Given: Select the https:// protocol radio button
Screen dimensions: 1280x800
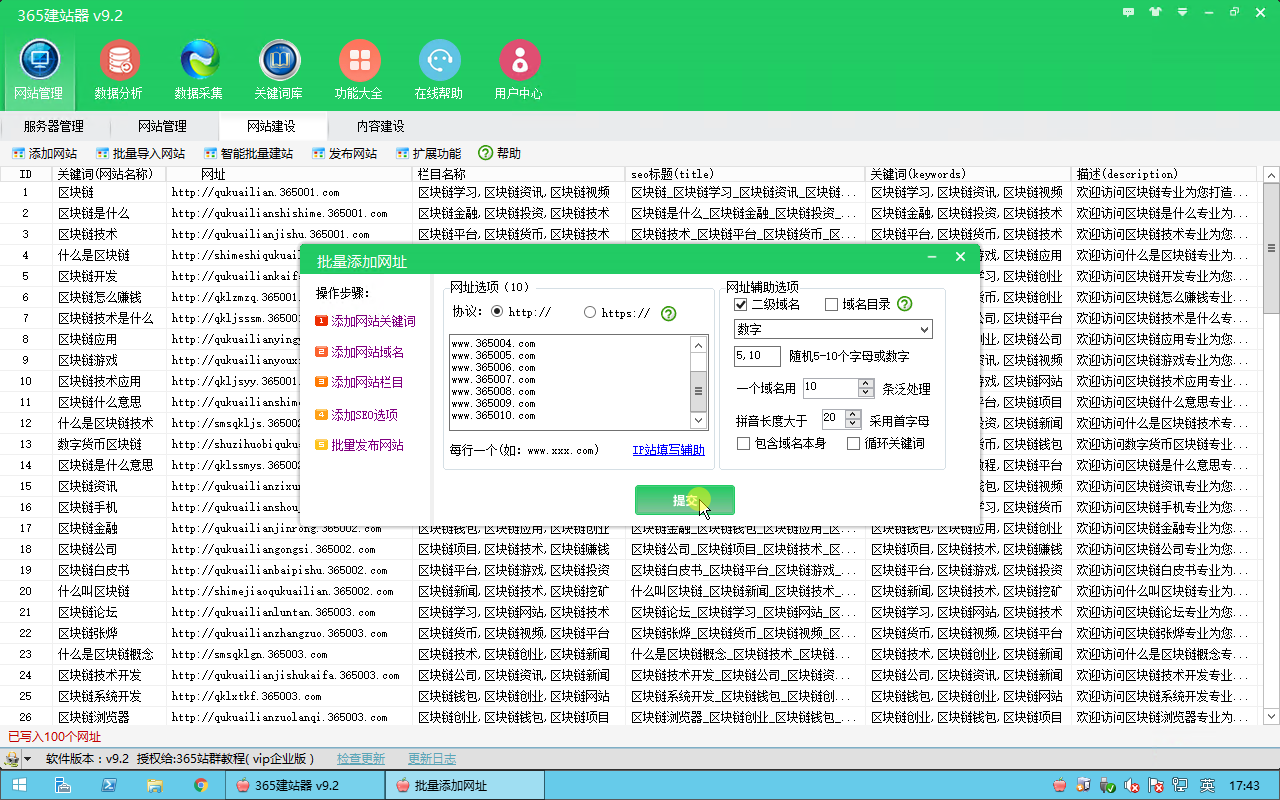Looking at the screenshot, I should pyautogui.click(x=590, y=312).
